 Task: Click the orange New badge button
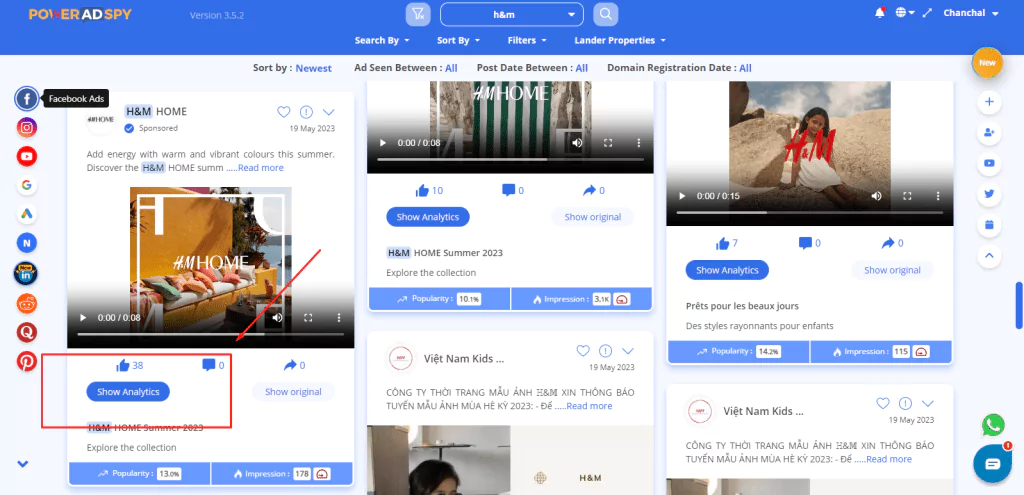[987, 63]
